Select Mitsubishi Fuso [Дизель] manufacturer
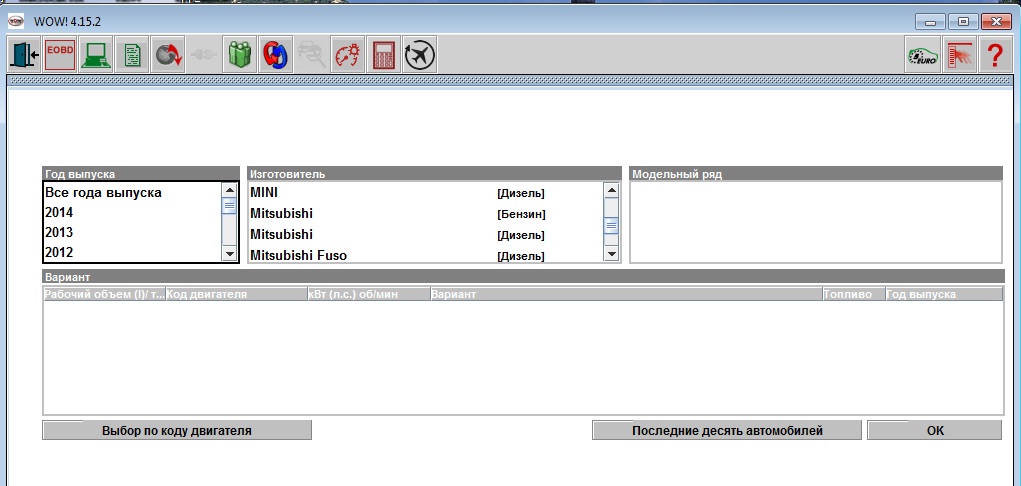This screenshot has width=1021, height=486. [426, 255]
